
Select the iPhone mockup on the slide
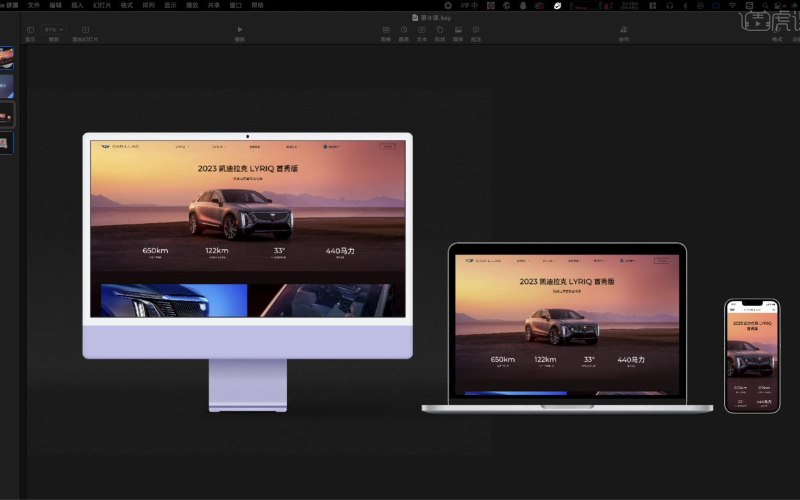click(x=752, y=356)
